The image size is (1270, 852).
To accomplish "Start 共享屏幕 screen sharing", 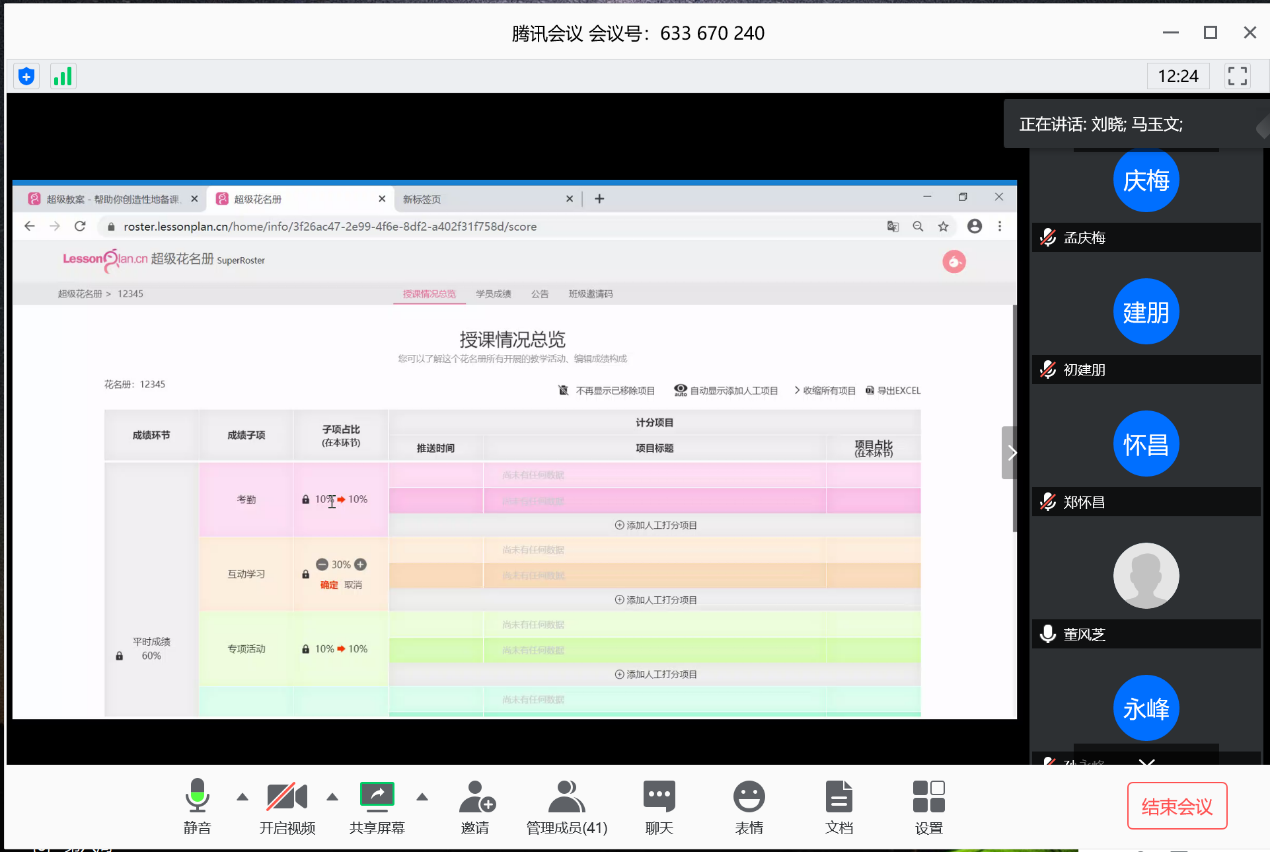I will [x=377, y=807].
